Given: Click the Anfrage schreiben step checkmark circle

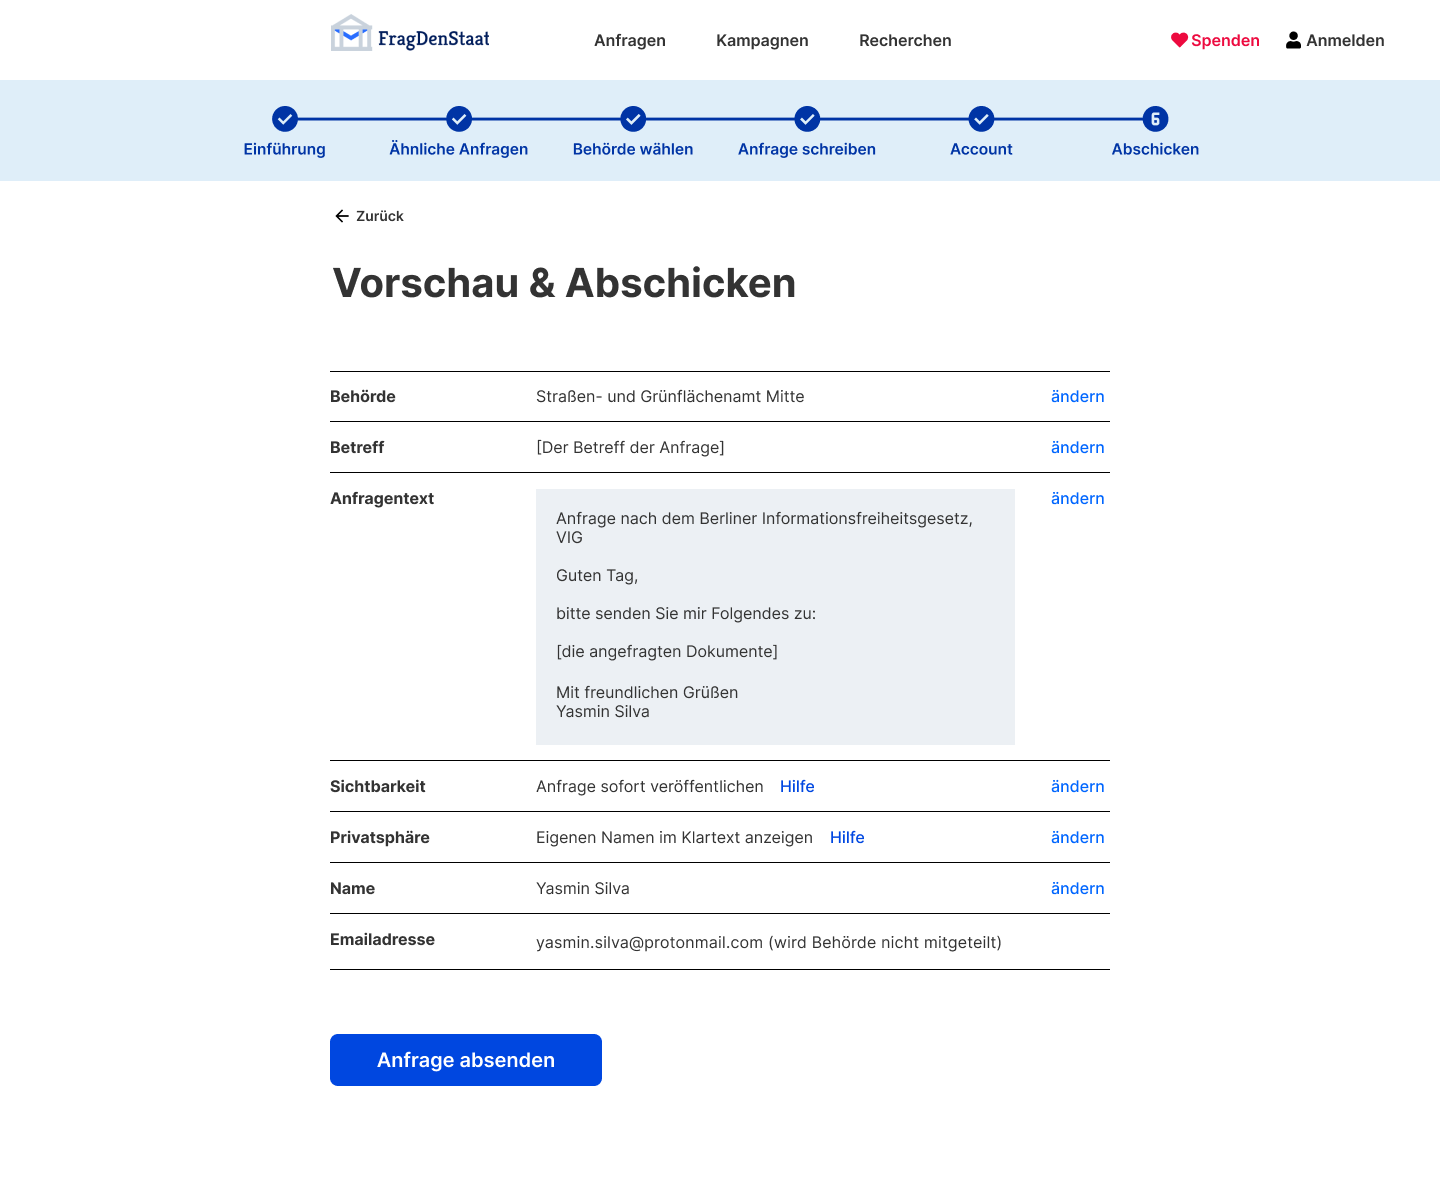Looking at the screenshot, I should (x=807, y=119).
